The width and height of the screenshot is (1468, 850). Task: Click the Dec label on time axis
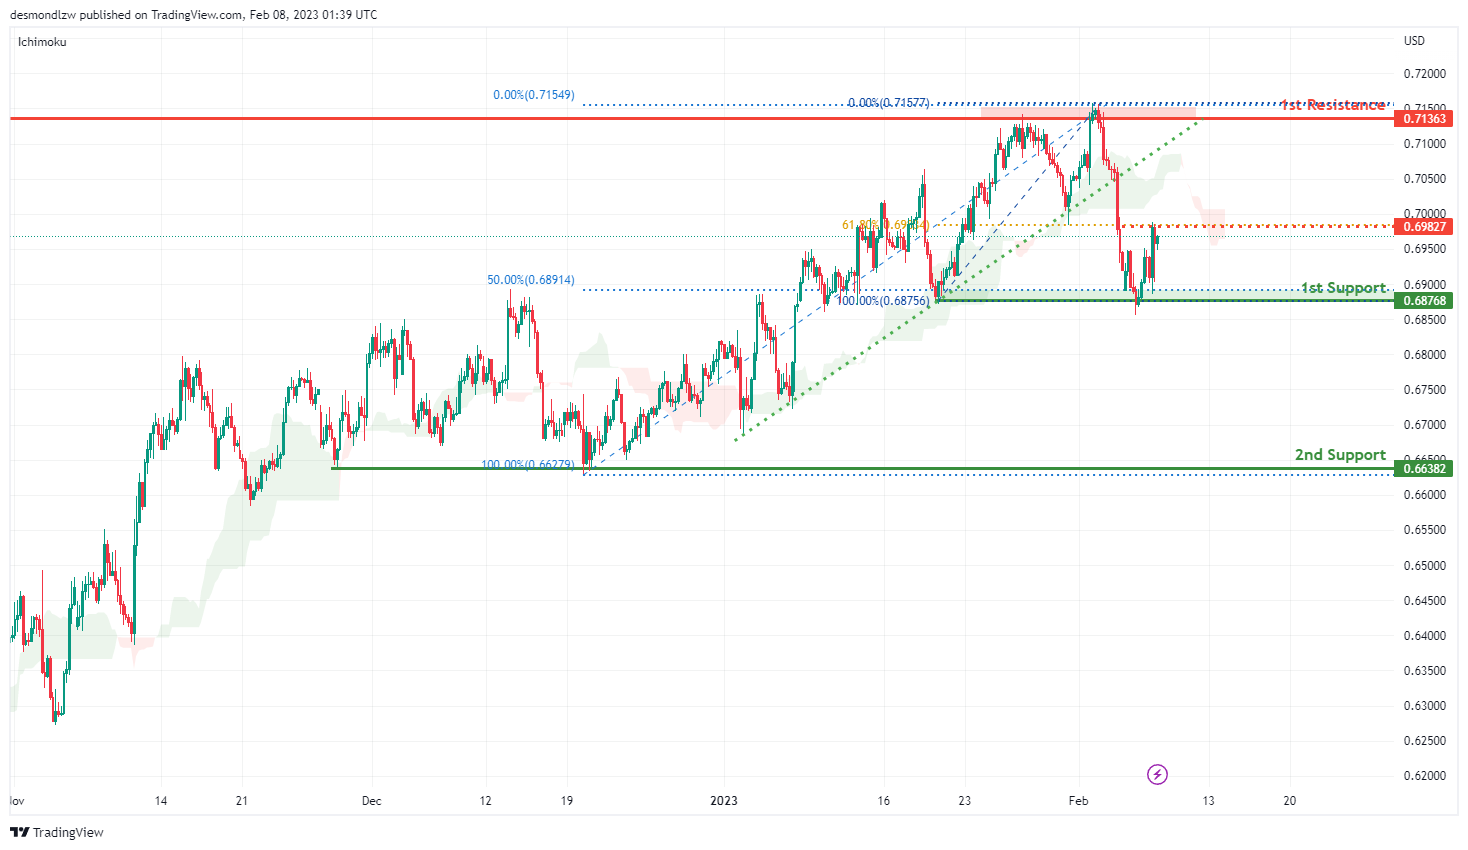click(x=371, y=800)
